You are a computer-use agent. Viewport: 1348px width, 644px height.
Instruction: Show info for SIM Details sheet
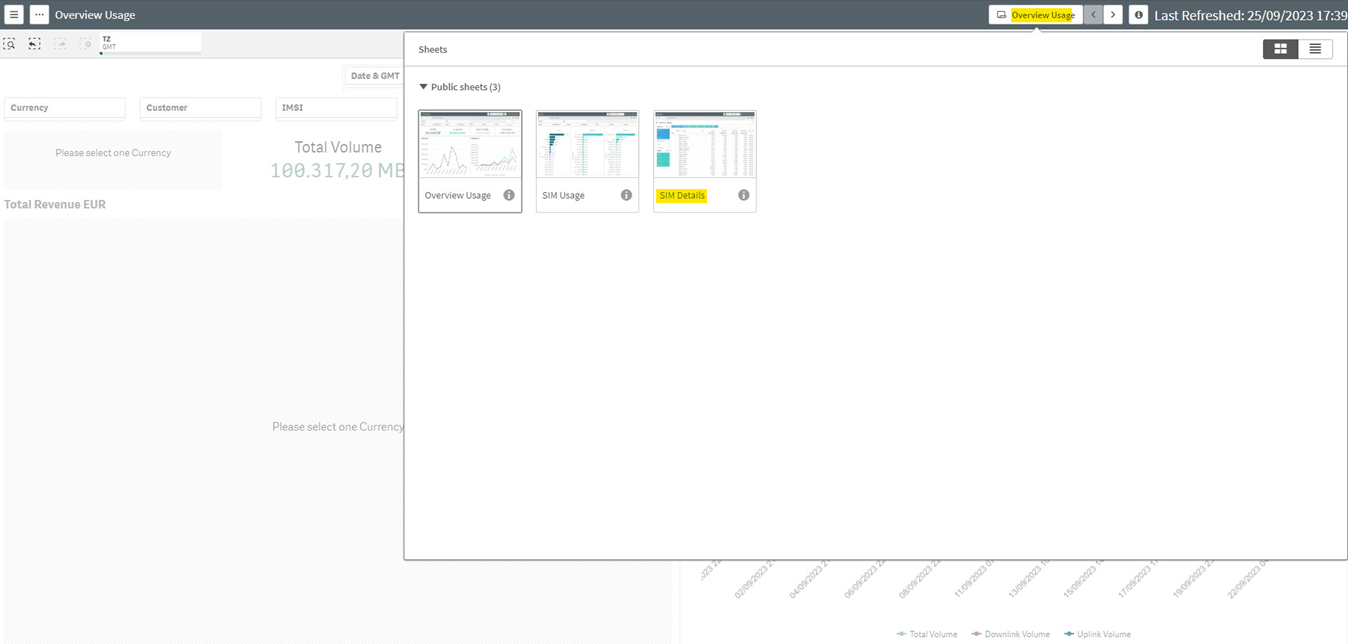743,195
